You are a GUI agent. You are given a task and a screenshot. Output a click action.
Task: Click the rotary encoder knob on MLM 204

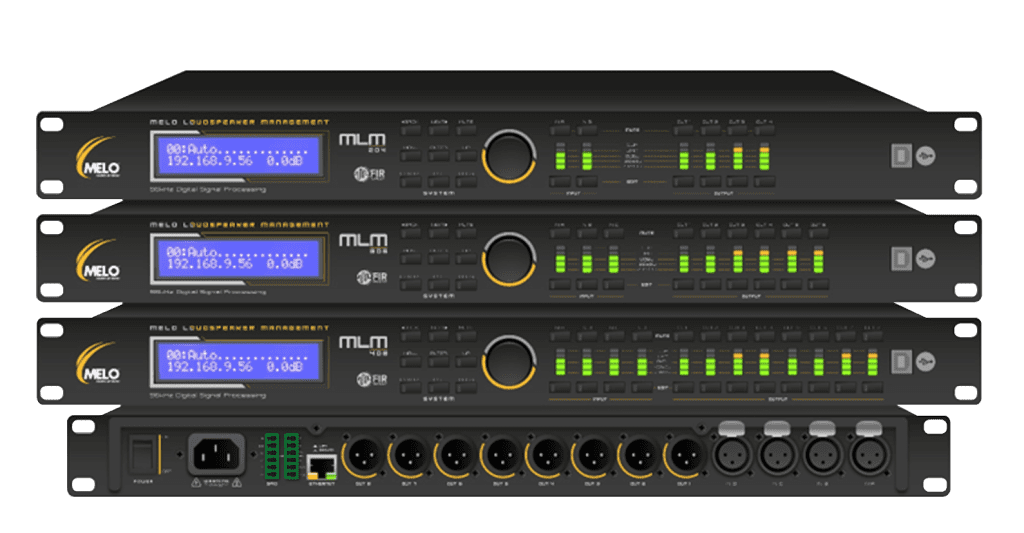[509, 157]
